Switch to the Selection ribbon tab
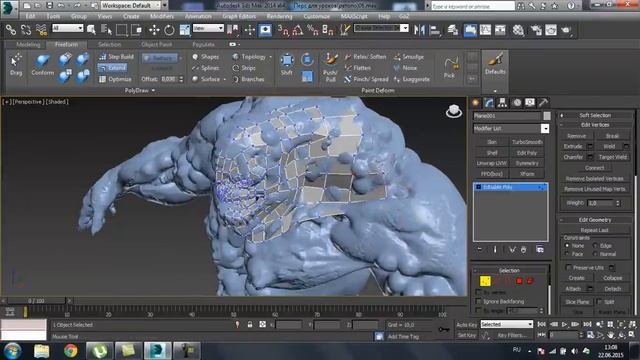The width and height of the screenshot is (640, 360). (x=109, y=44)
